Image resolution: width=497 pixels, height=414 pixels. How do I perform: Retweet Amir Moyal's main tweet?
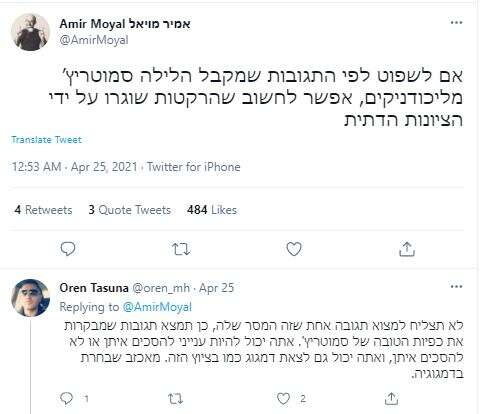click(181, 249)
